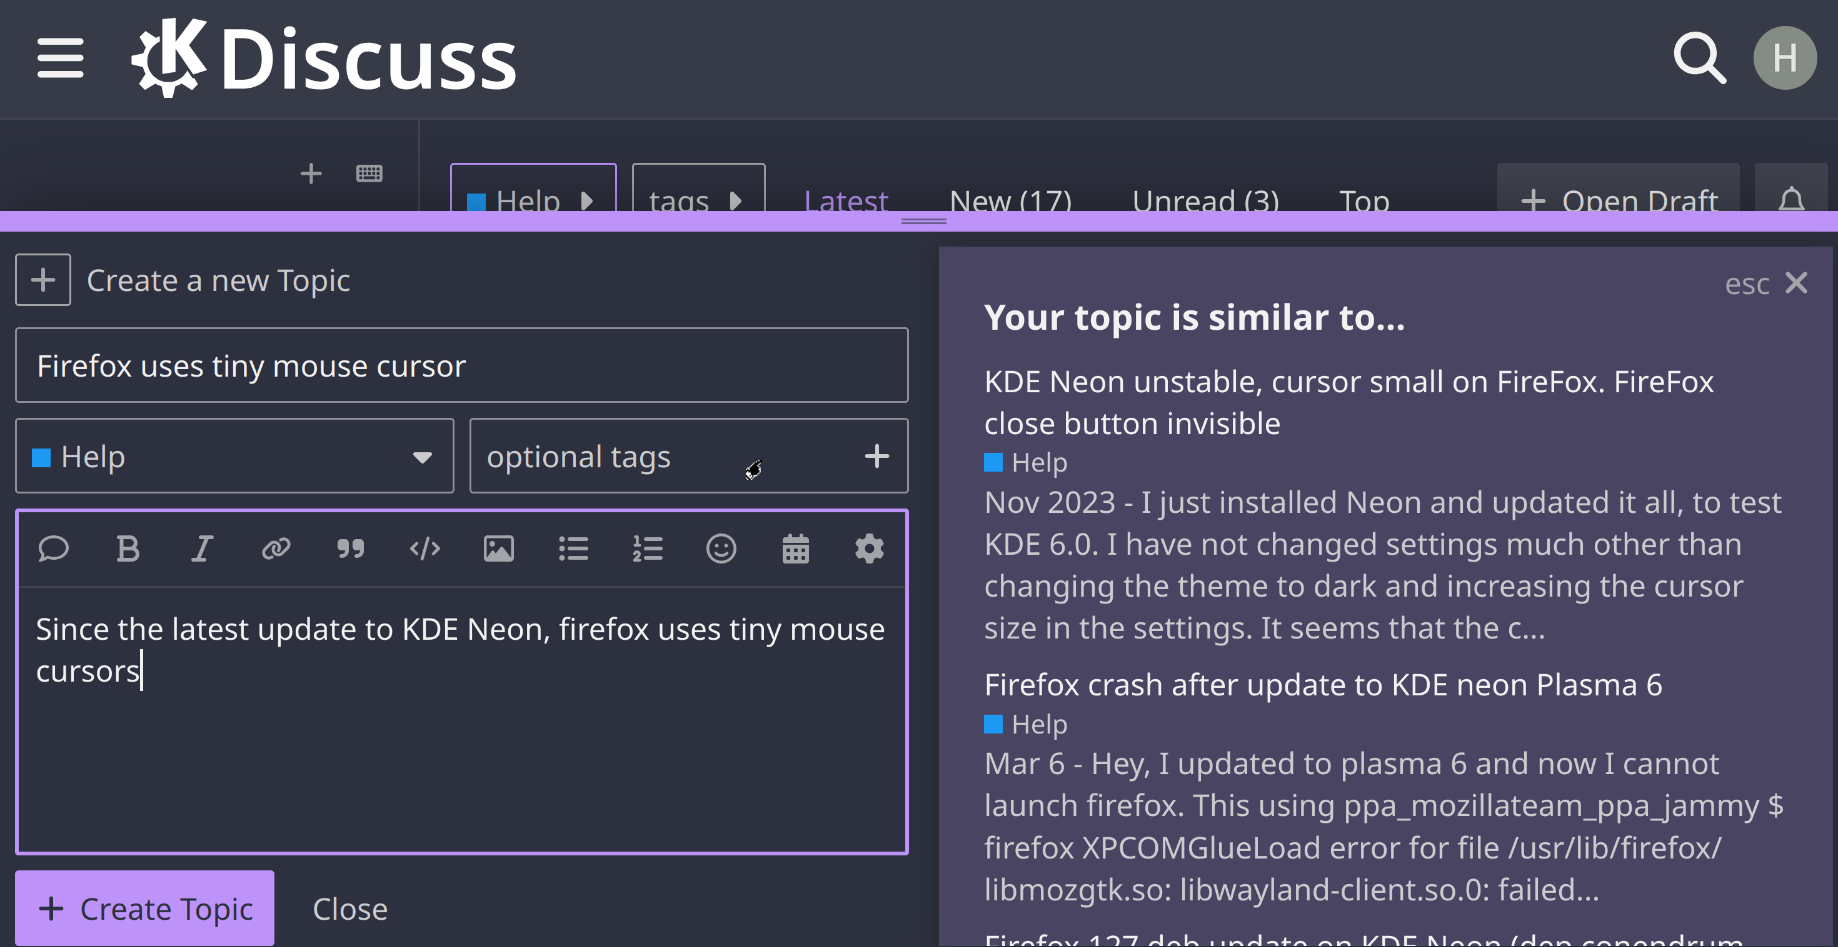Click the 'Create a new Topic' label
This screenshot has width=1838, height=947.
point(218,281)
